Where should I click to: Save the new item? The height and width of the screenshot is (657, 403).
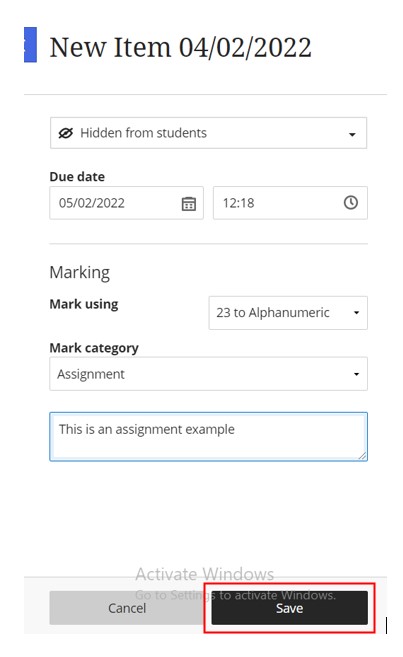(289, 608)
